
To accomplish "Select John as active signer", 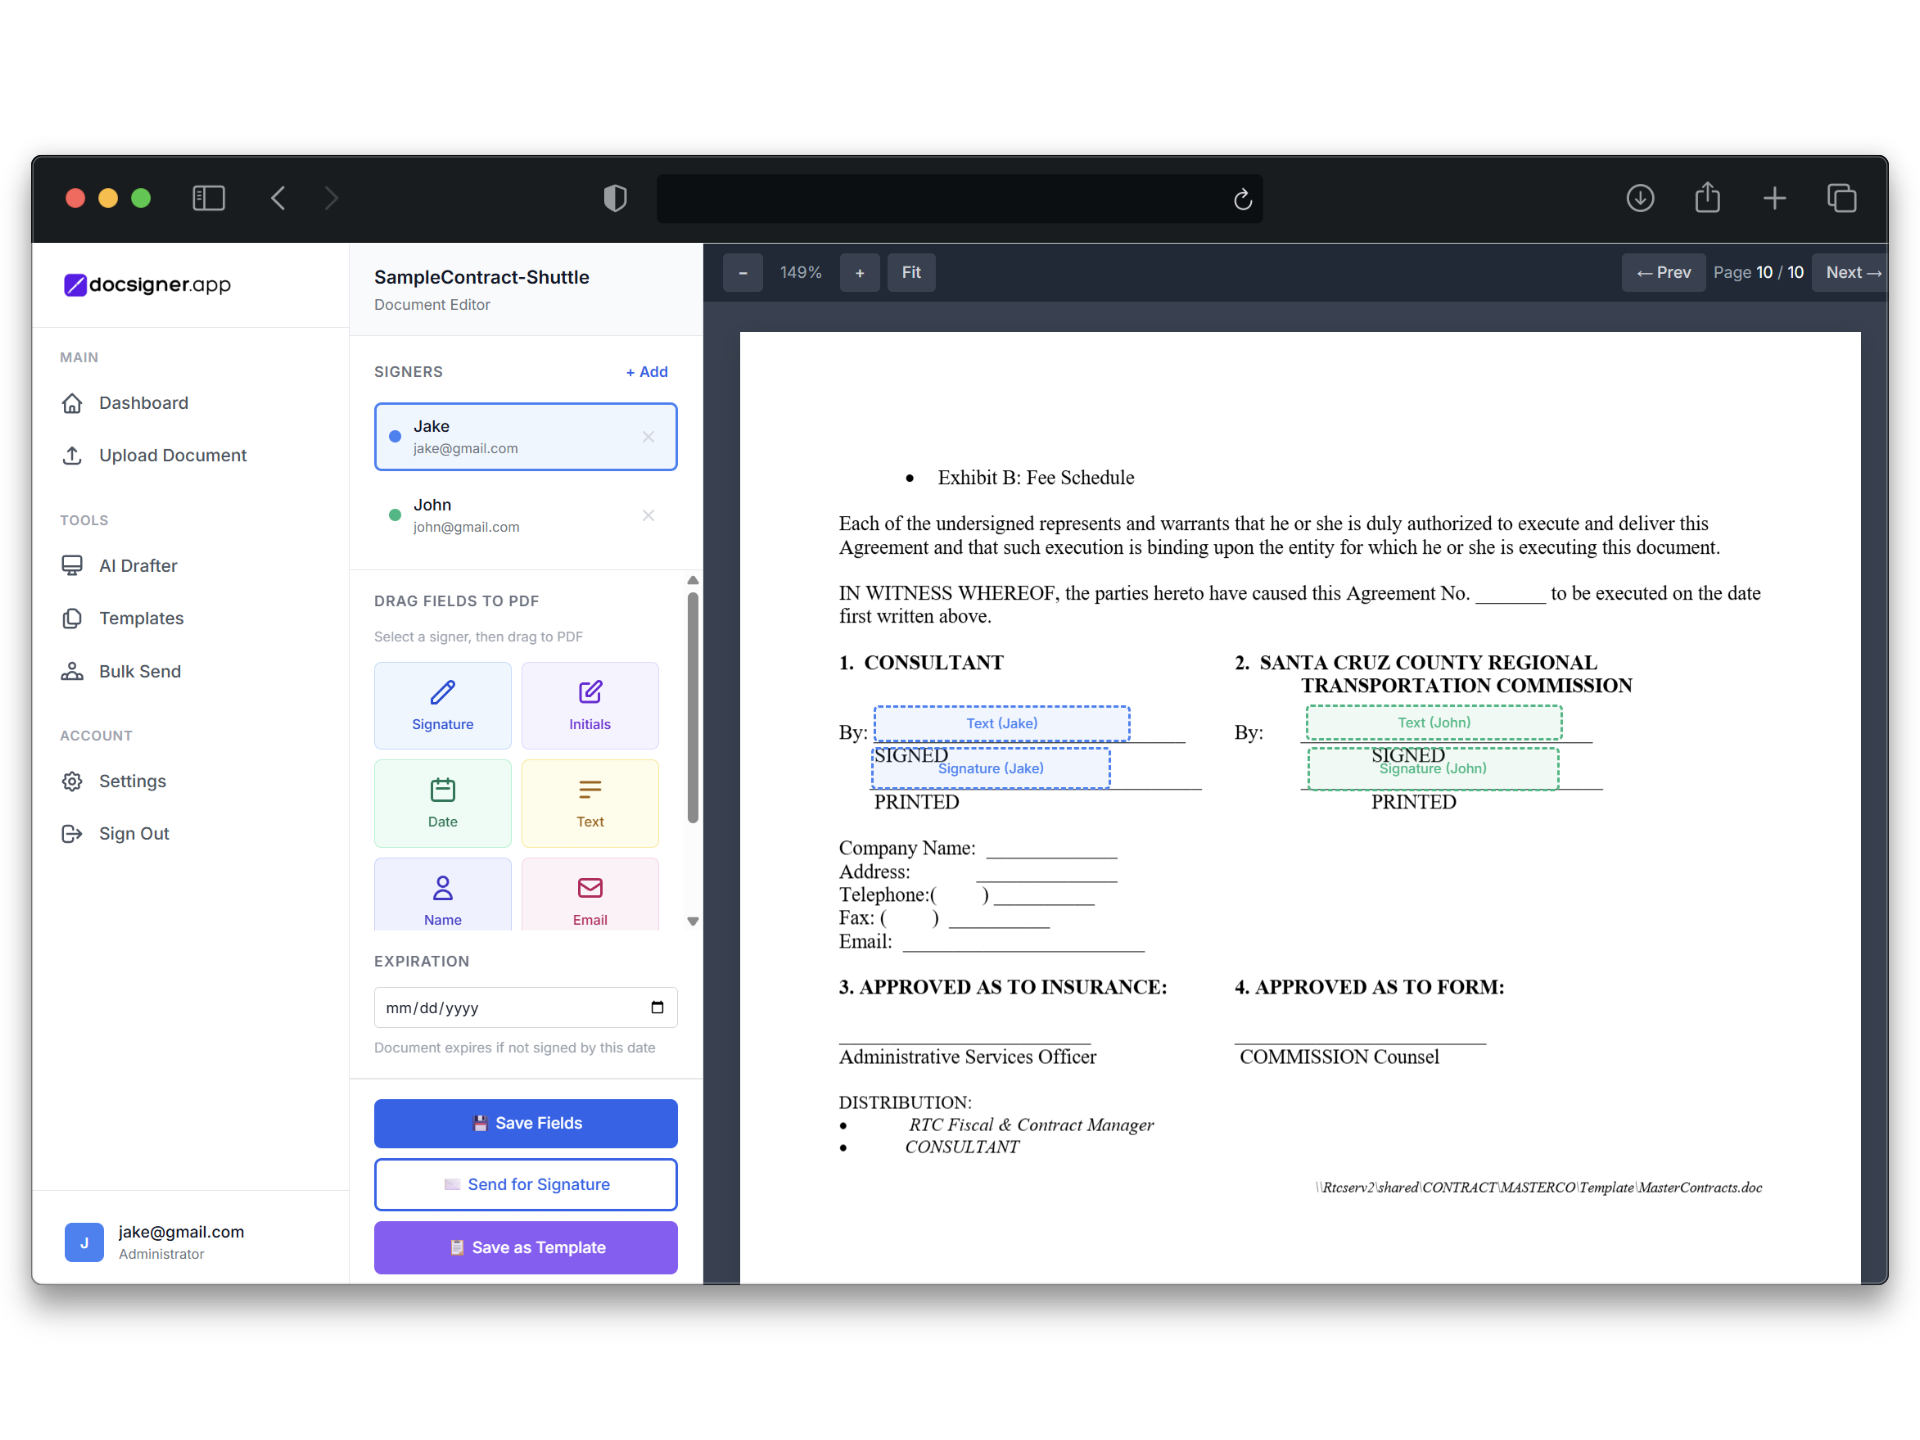I will (x=500, y=515).
